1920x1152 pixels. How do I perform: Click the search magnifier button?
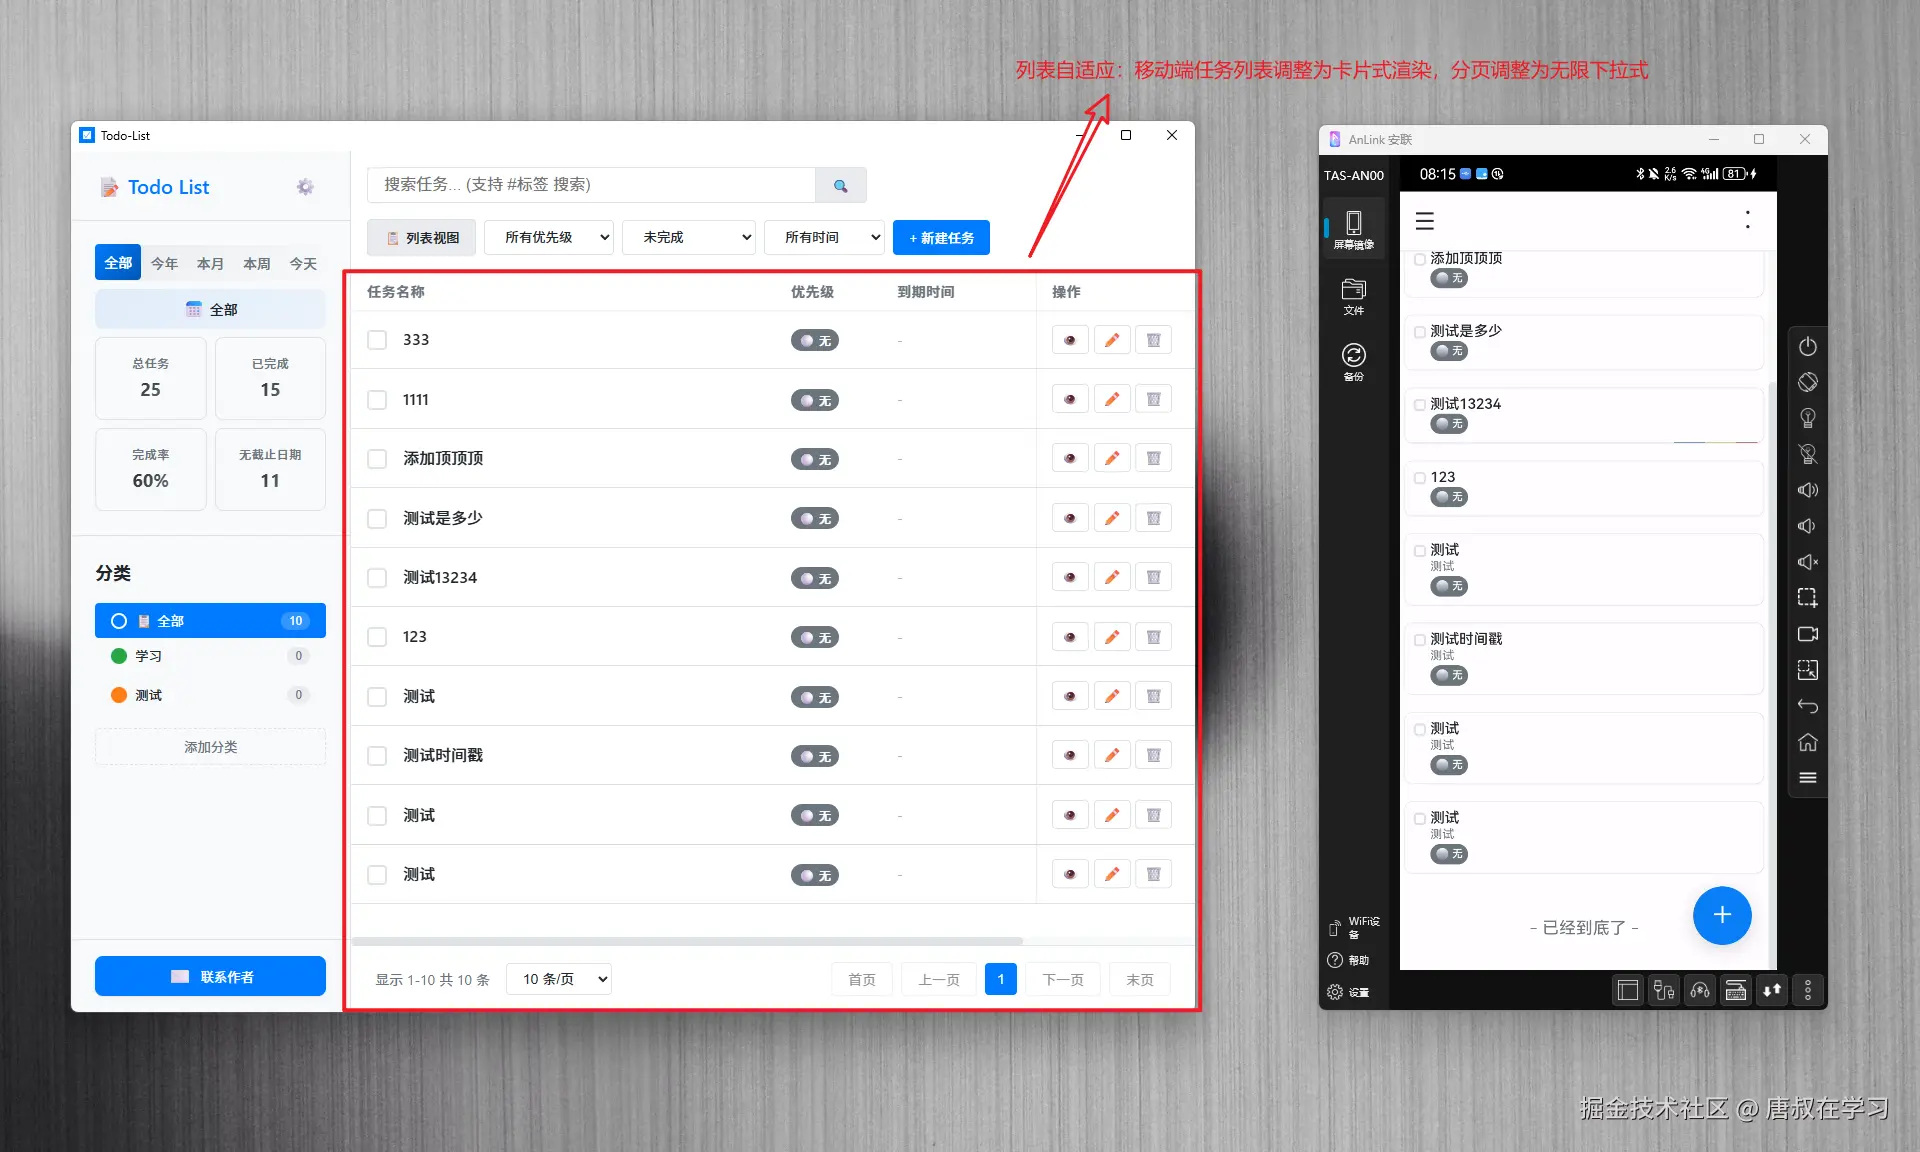tap(840, 185)
